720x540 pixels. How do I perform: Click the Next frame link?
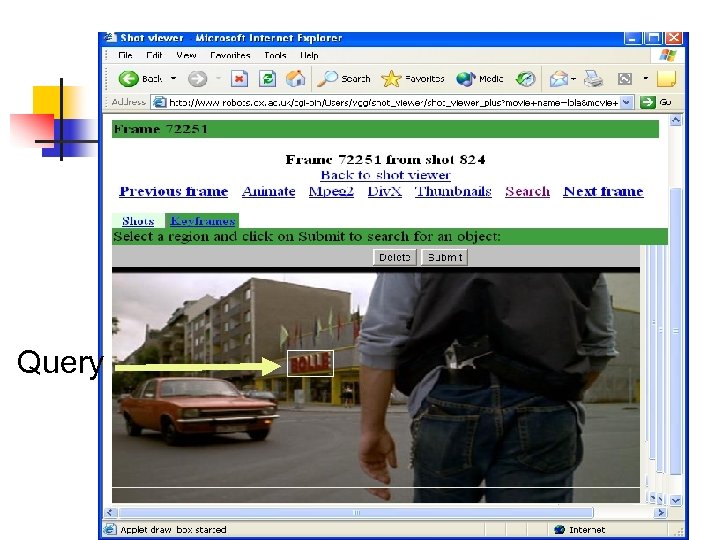point(603,191)
